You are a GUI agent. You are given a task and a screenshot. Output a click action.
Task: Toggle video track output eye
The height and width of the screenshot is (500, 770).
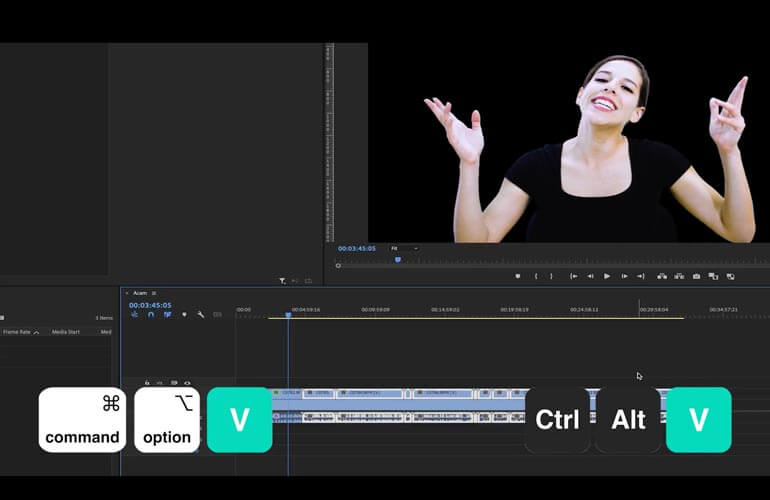[x=187, y=382]
